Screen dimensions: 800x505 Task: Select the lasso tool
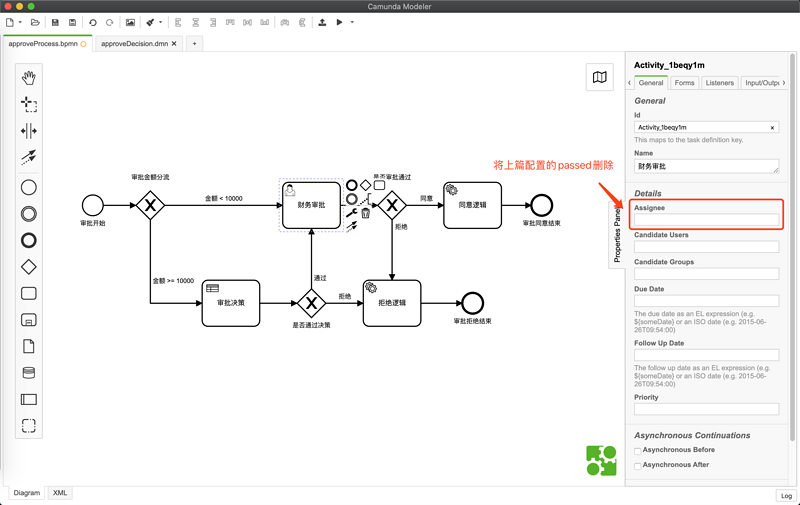29,105
